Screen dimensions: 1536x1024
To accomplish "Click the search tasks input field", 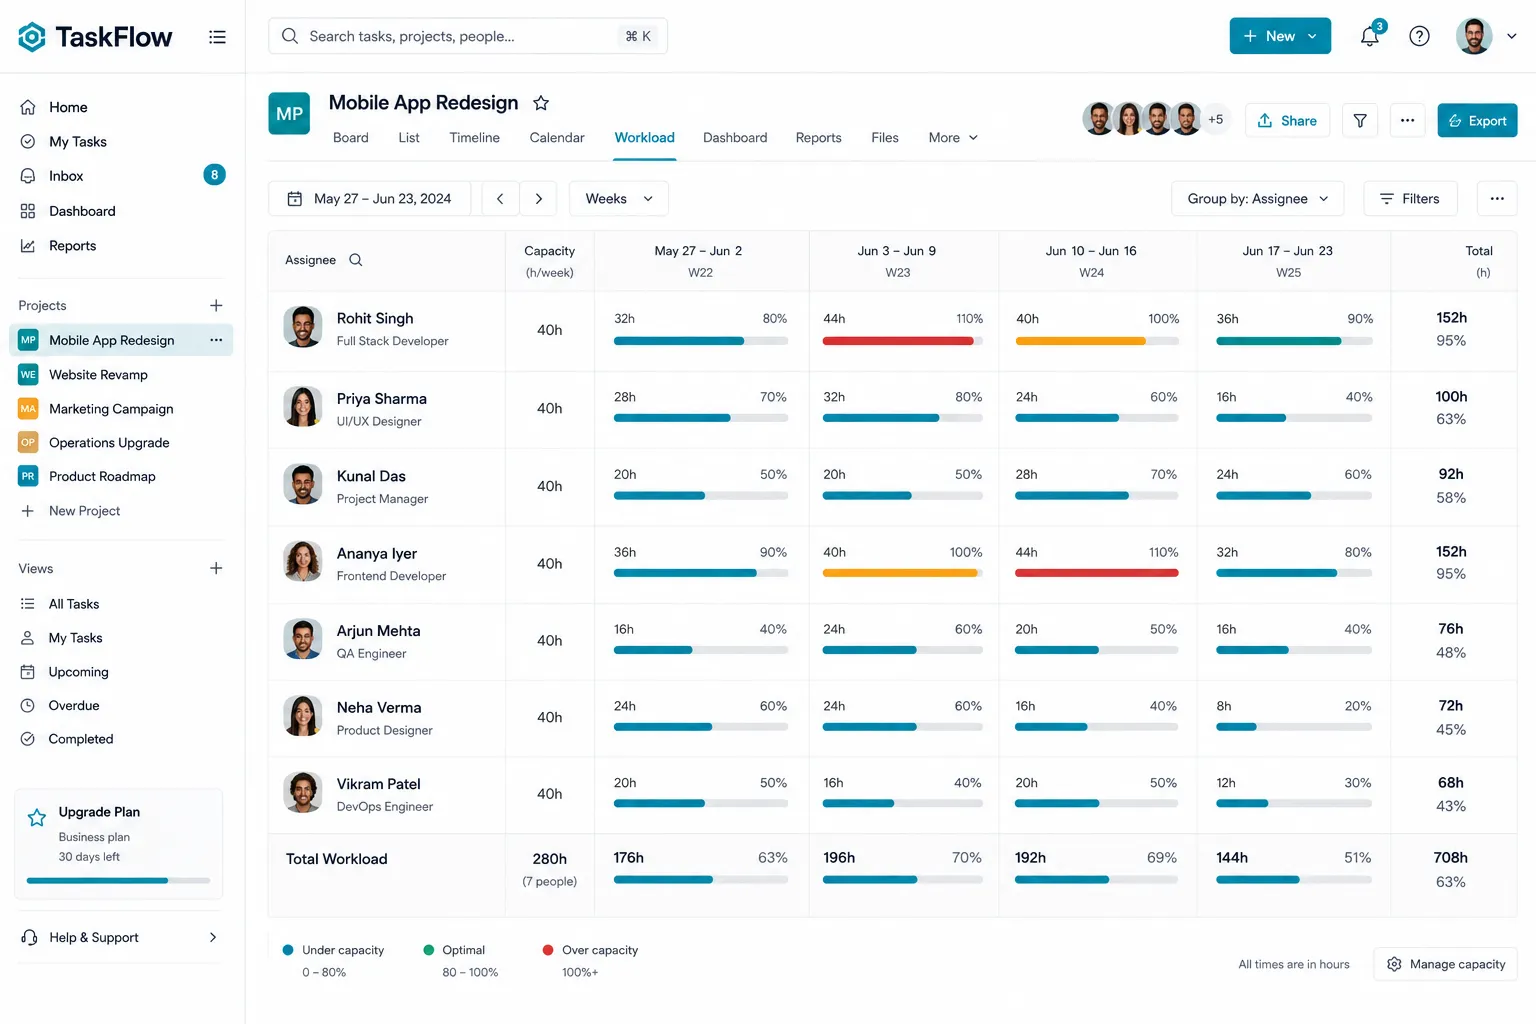I will click(468, 36).
